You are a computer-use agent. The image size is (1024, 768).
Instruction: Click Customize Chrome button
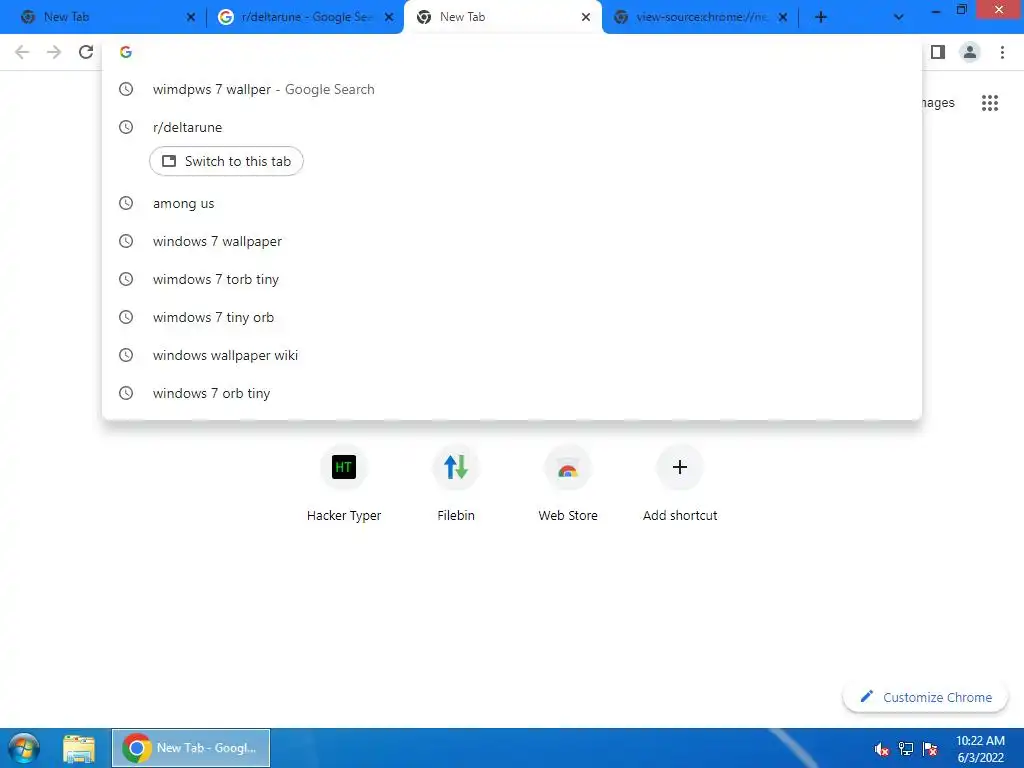925,697
